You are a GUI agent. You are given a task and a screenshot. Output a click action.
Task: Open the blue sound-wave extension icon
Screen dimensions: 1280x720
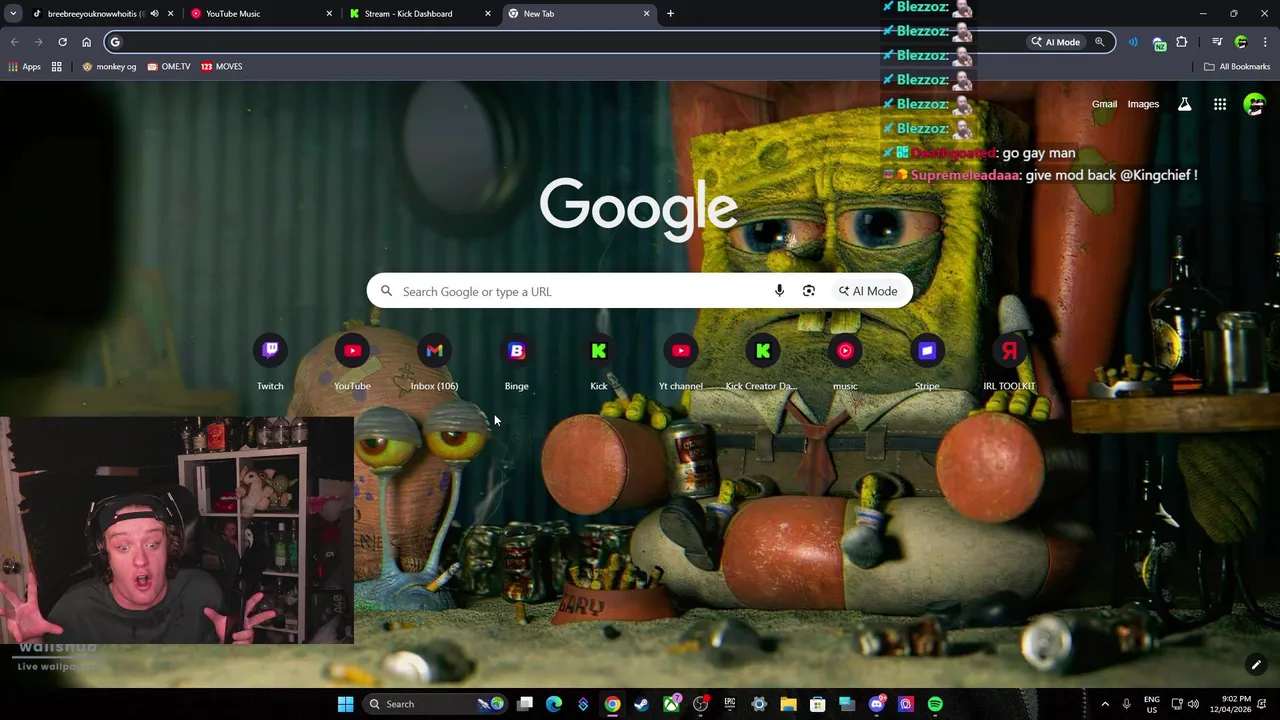tap(1133, 42)
